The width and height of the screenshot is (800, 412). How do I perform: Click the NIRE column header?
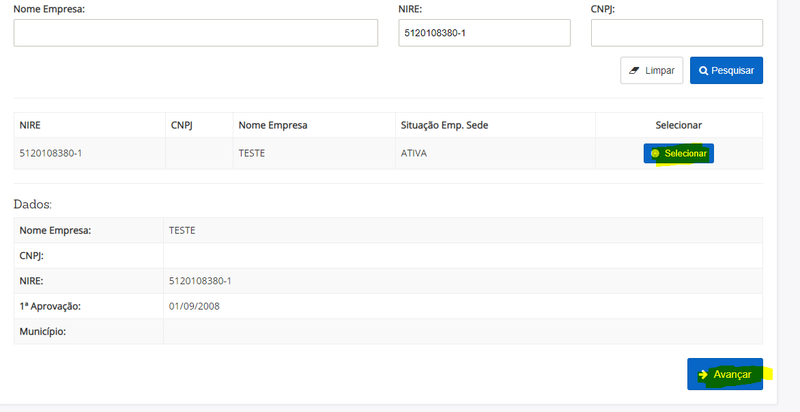pyautogui.click(x=30, y=125)
